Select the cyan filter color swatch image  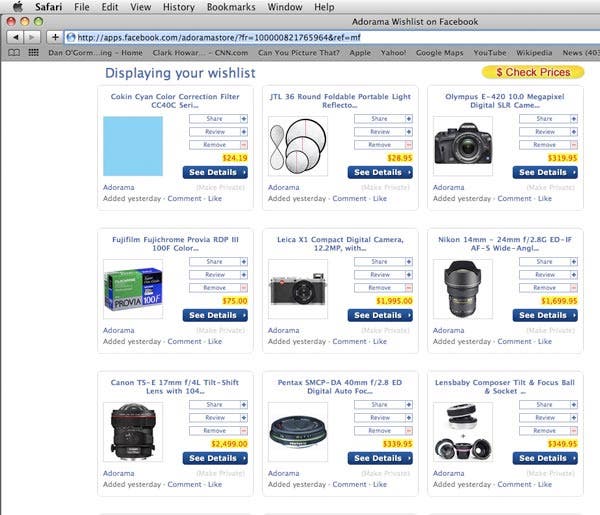click(133, 146)
